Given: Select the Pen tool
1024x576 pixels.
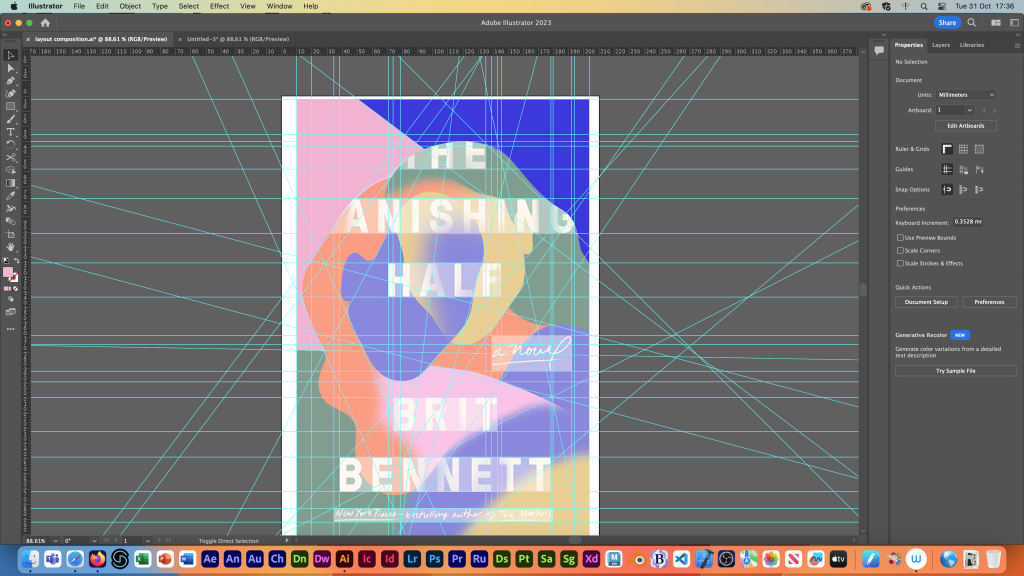Looking at the screenshot, I should pos(11,81).
